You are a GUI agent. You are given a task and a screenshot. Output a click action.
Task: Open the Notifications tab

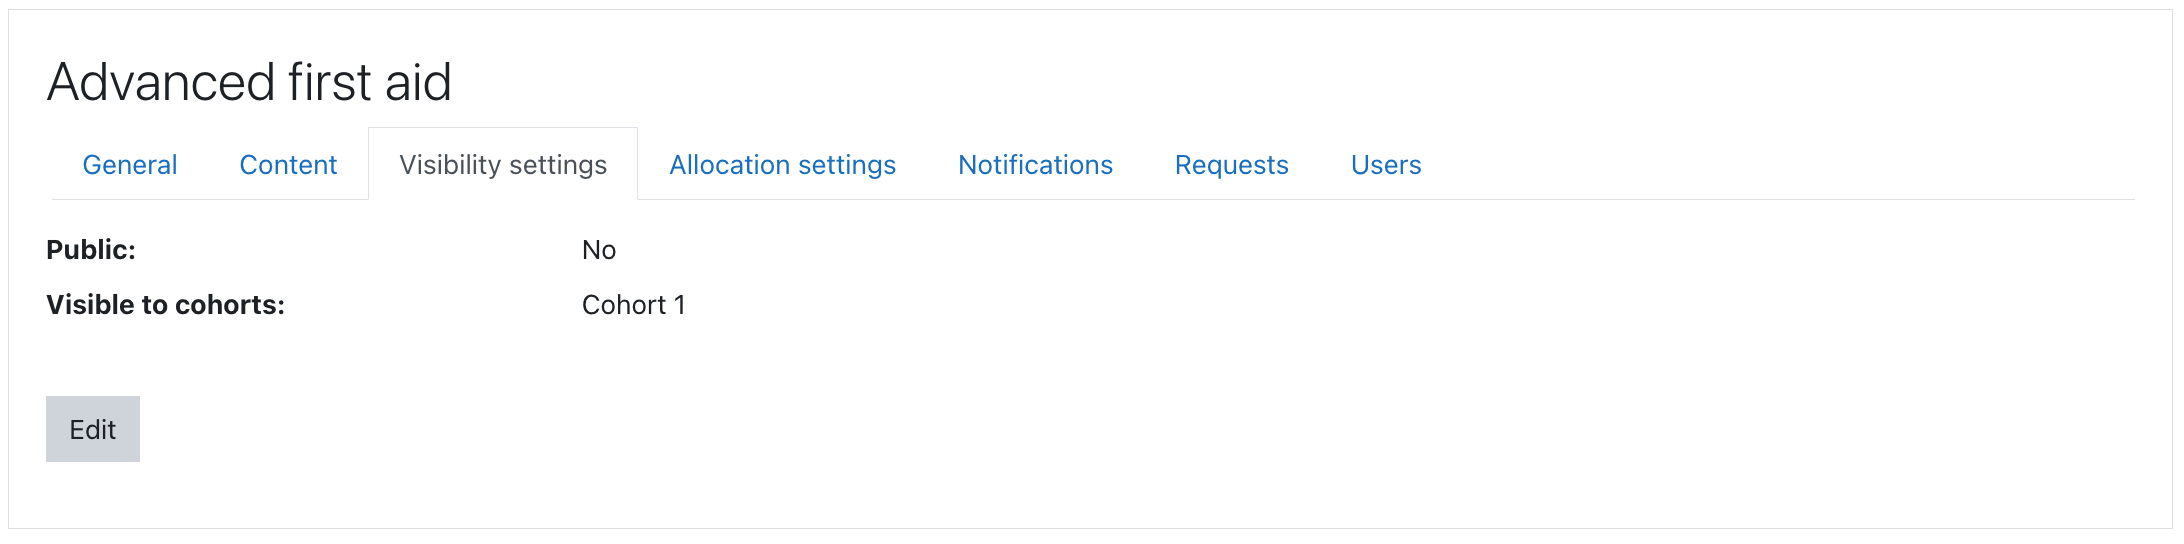(x=1035, y=165)
